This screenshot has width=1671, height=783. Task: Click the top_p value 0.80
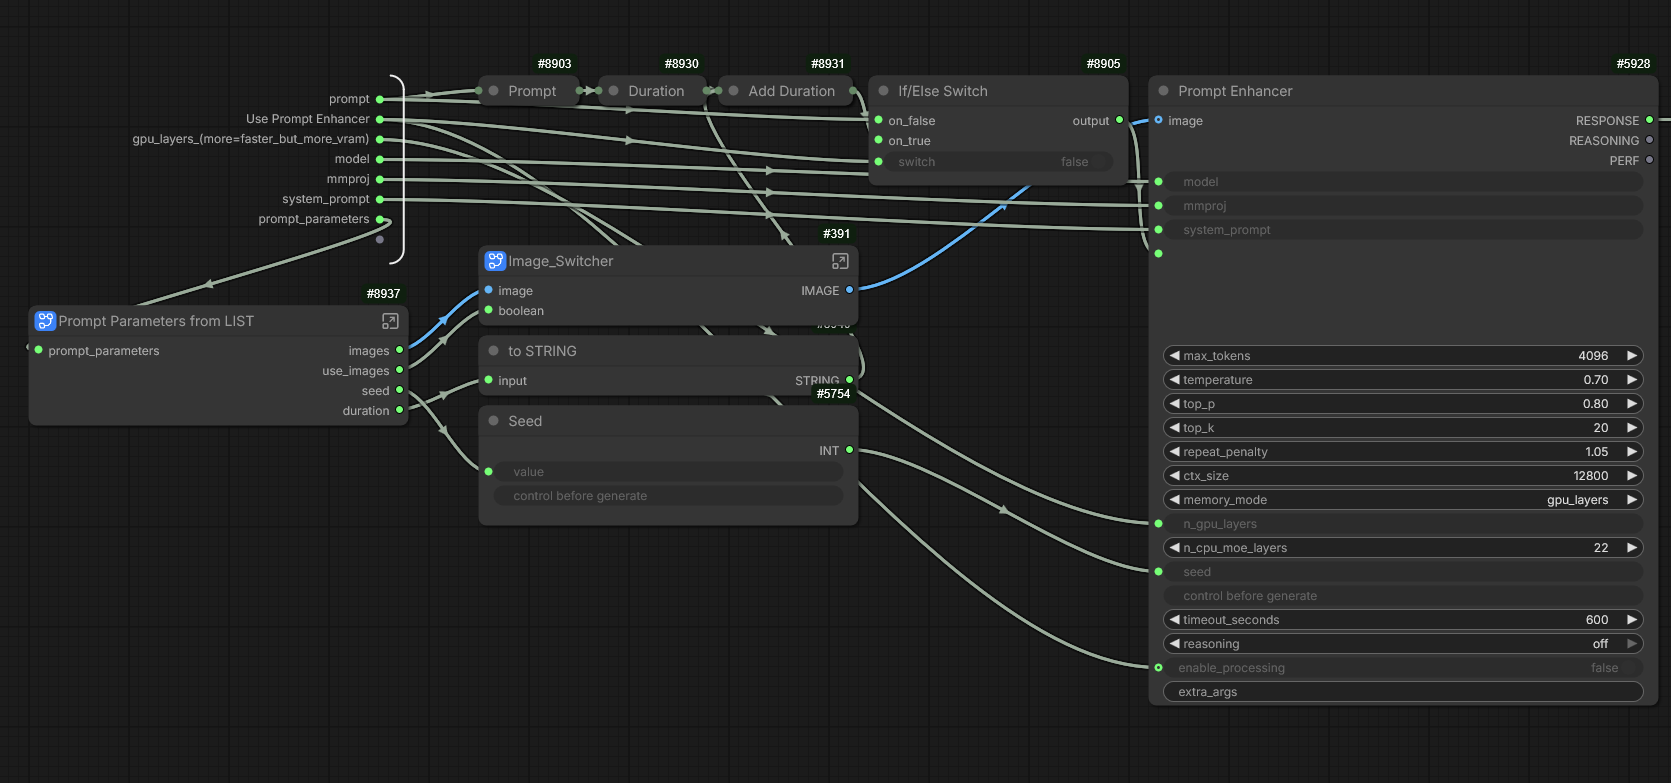[x=1596, y=404]
